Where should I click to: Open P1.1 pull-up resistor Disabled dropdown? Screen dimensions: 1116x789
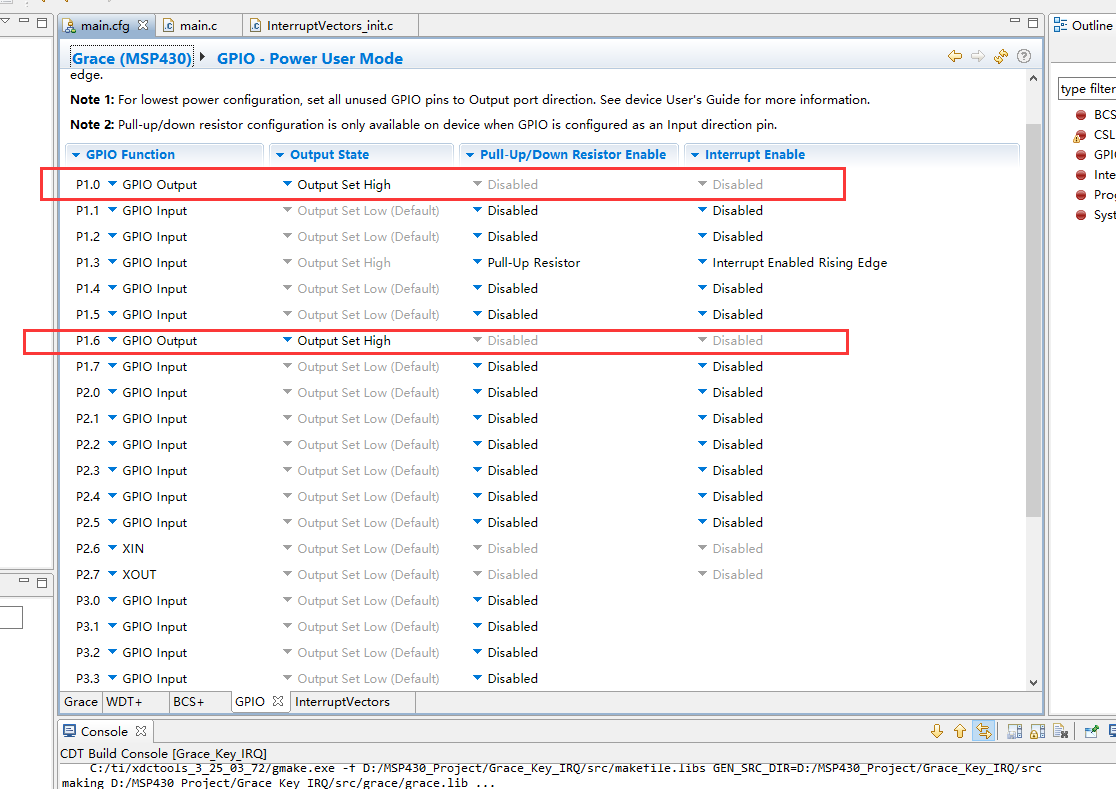(x=478, y=210)
